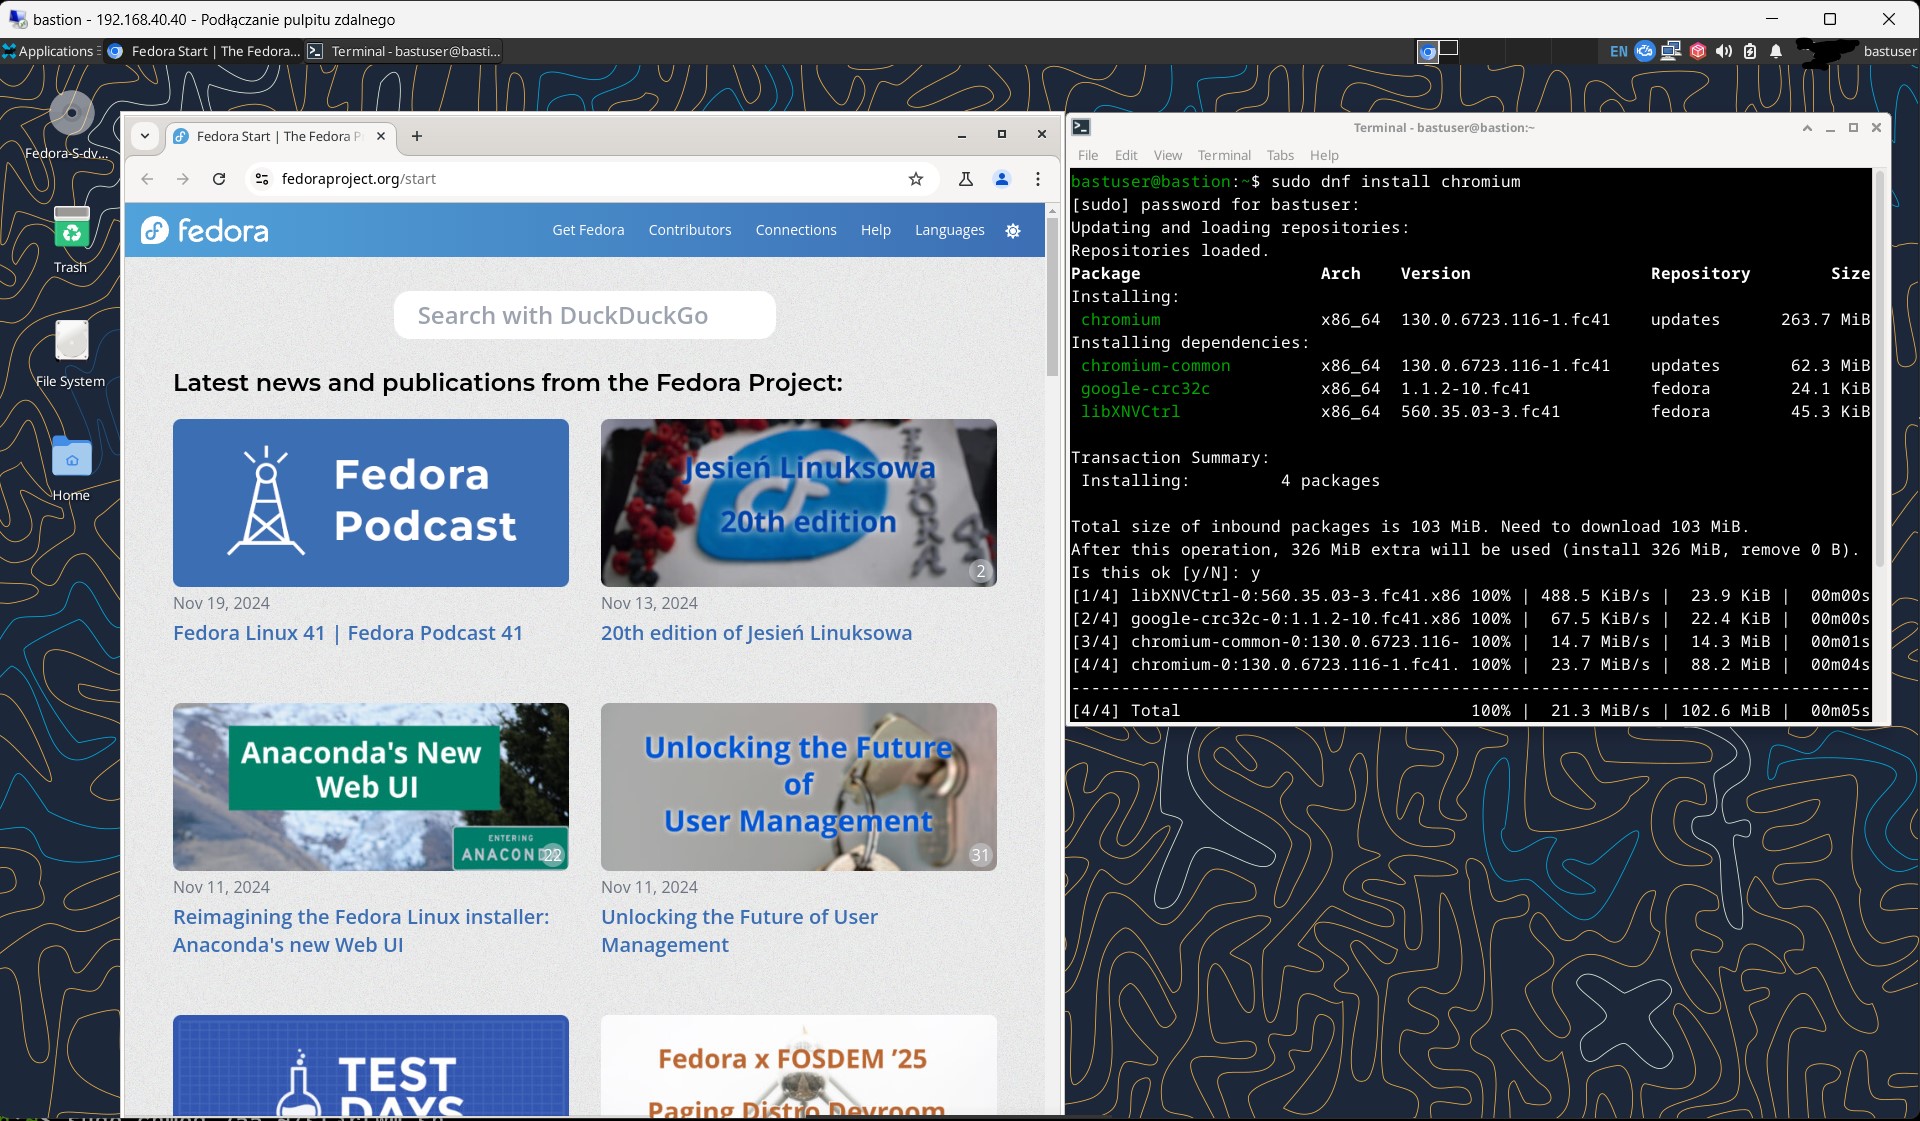Open Chromium three-dot menu

[x=1038, y=179]
